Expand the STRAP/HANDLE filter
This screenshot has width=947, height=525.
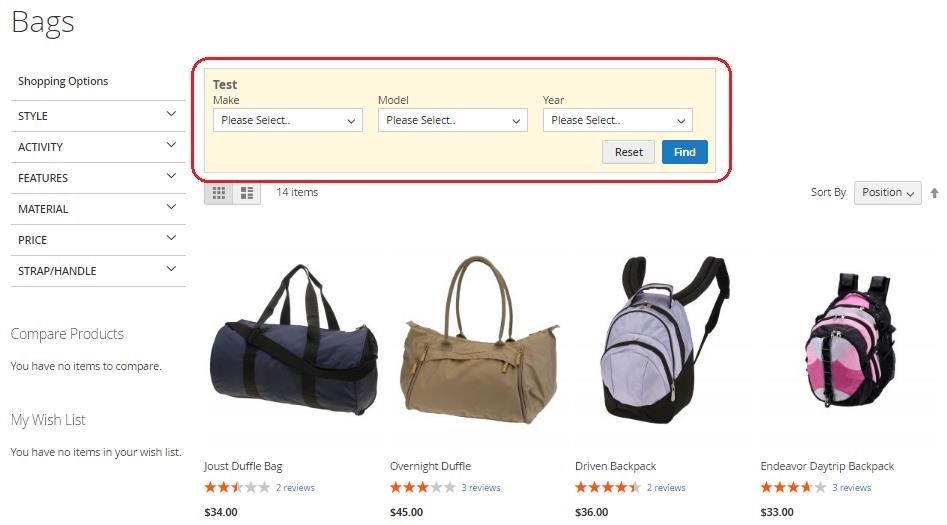pyautogui.click(x=98, y=271)
